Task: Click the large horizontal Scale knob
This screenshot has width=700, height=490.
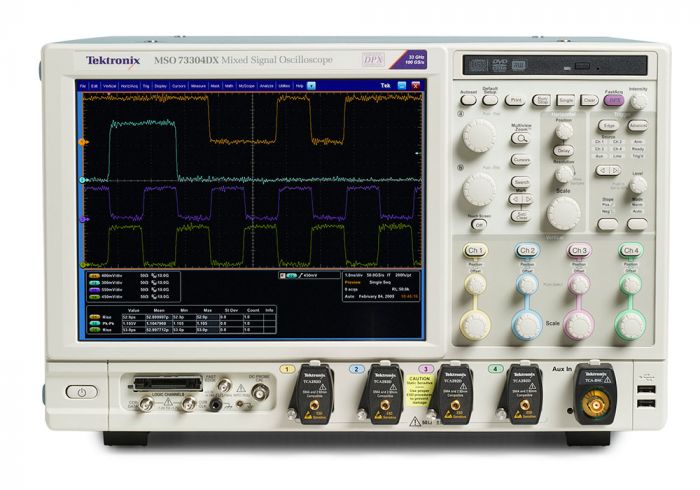Action: pyautogui.click(x=564, y=210)
